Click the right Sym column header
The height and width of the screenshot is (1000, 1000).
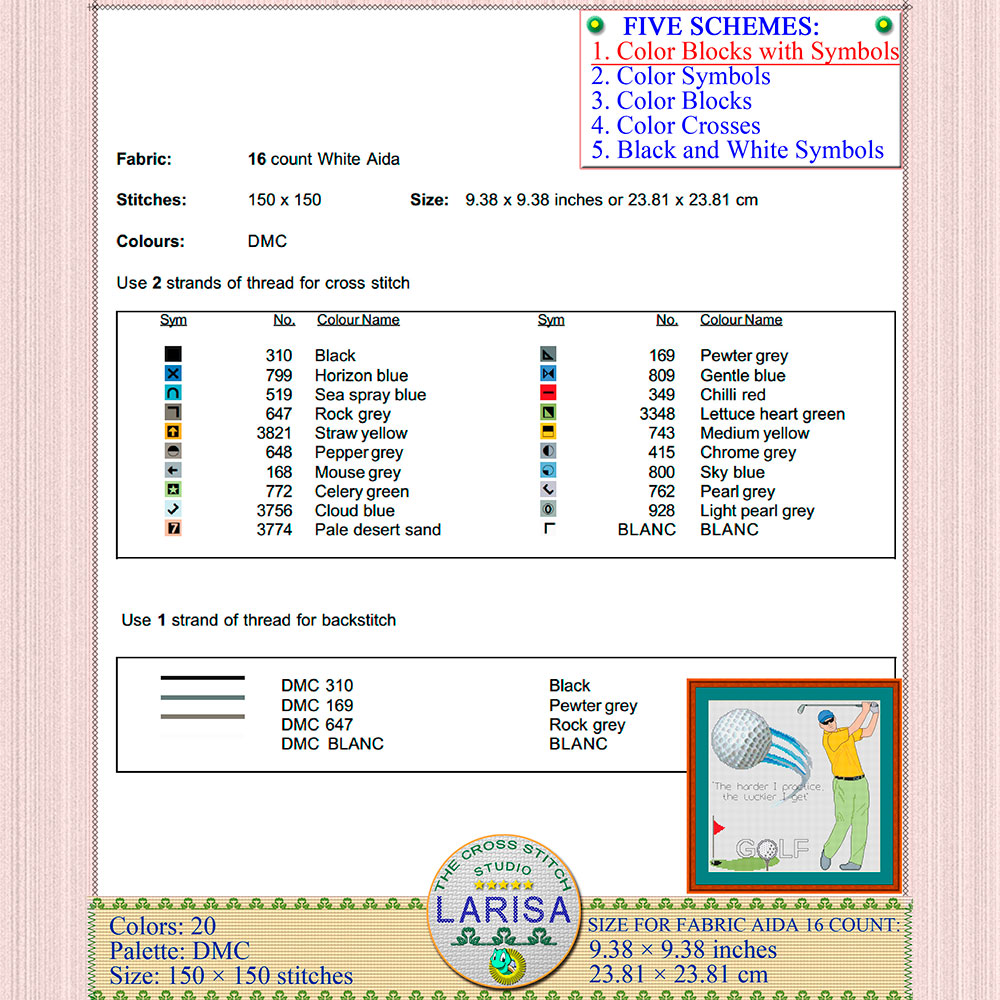(551, 320)
